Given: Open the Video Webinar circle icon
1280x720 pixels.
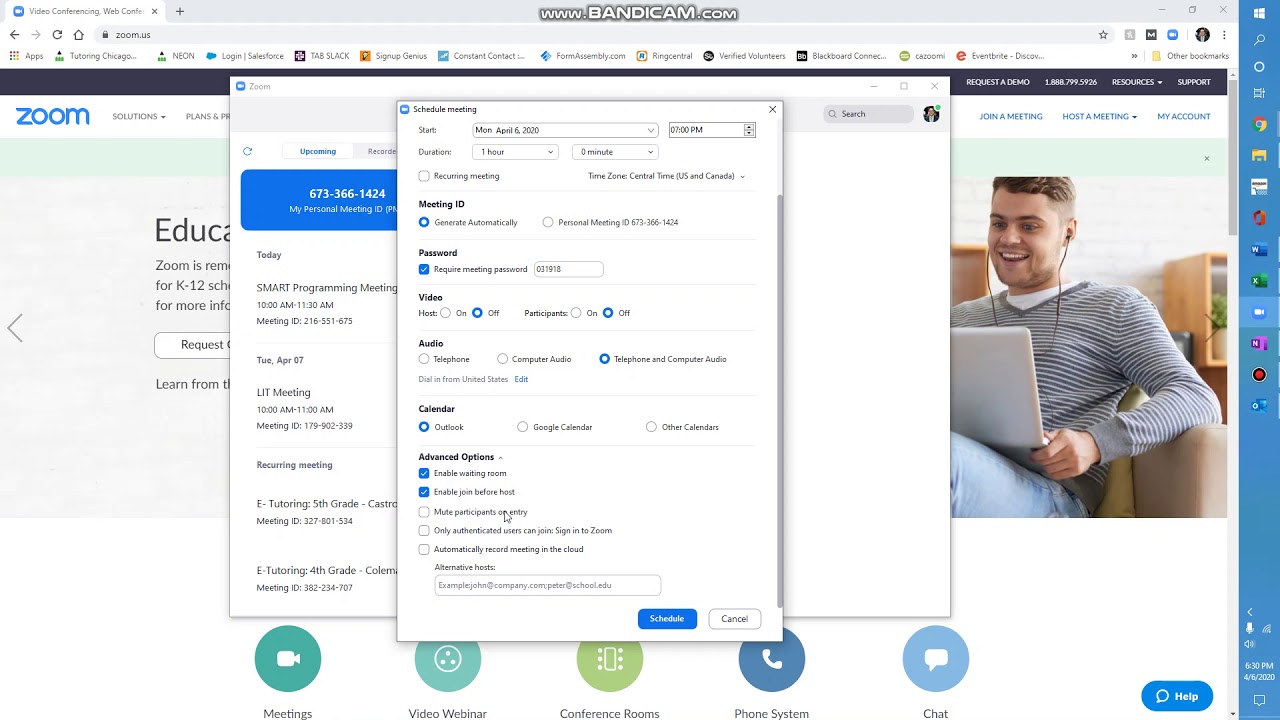Looking at the screenshot, I should tap(448, 658).
